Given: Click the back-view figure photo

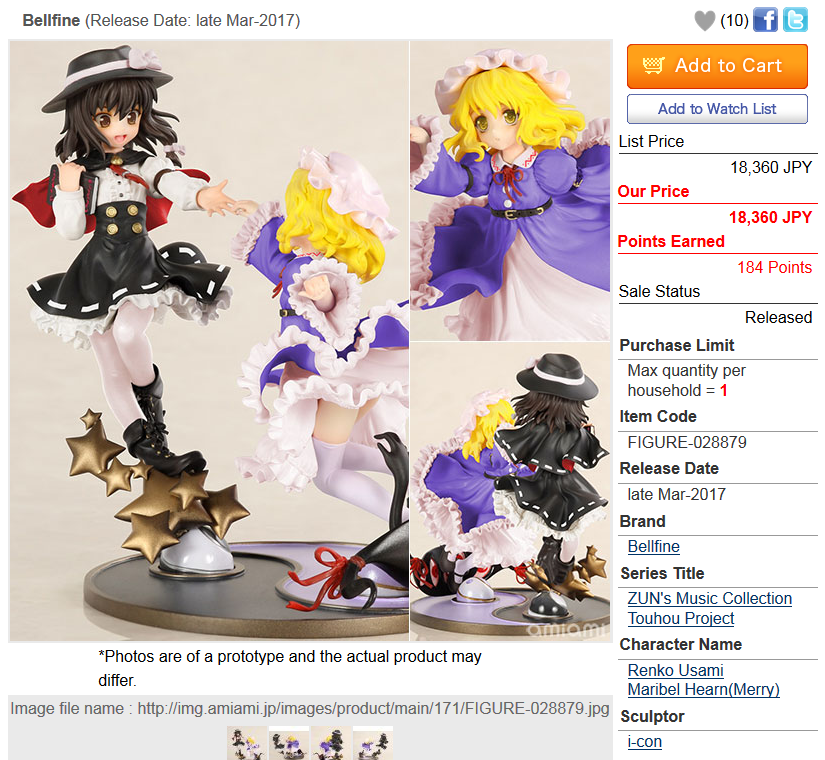Looking at the screenshot, I should coord(510,491).
